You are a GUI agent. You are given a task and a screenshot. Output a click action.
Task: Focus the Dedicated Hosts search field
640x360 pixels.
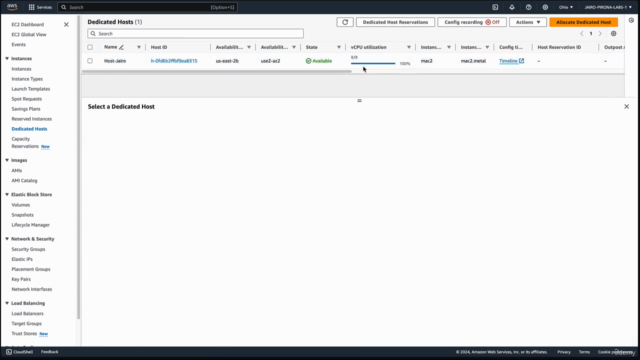tap(196, 33)
